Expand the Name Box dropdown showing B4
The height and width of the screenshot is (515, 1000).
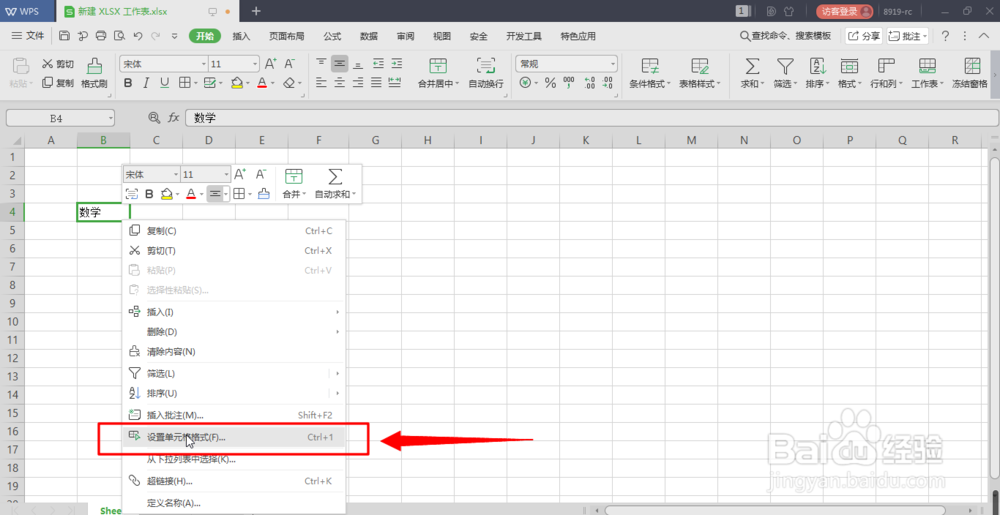(x=110, y=118)
